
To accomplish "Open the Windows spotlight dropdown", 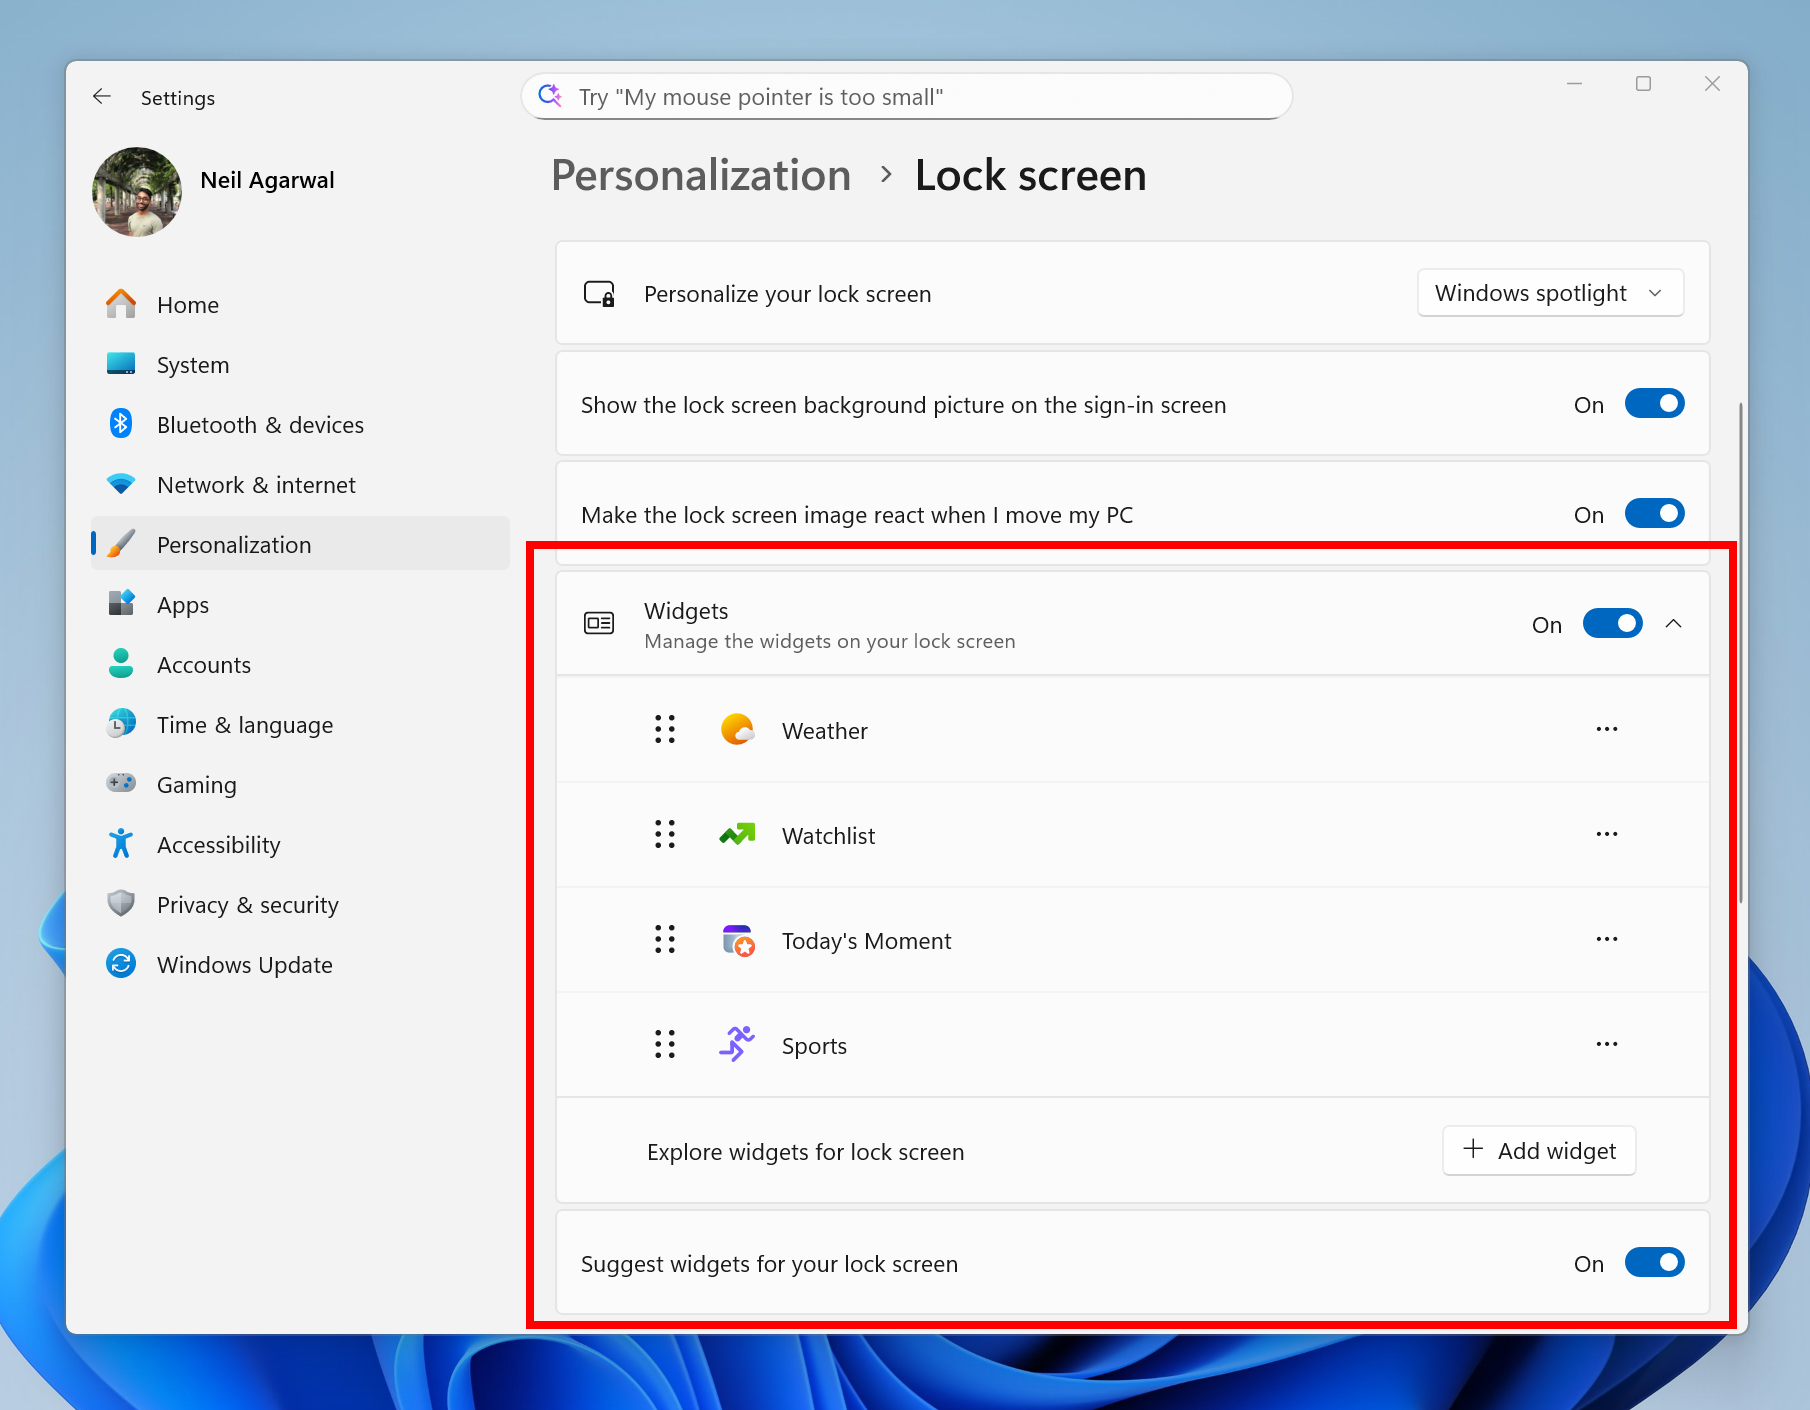I will [x=1549, y=293].
